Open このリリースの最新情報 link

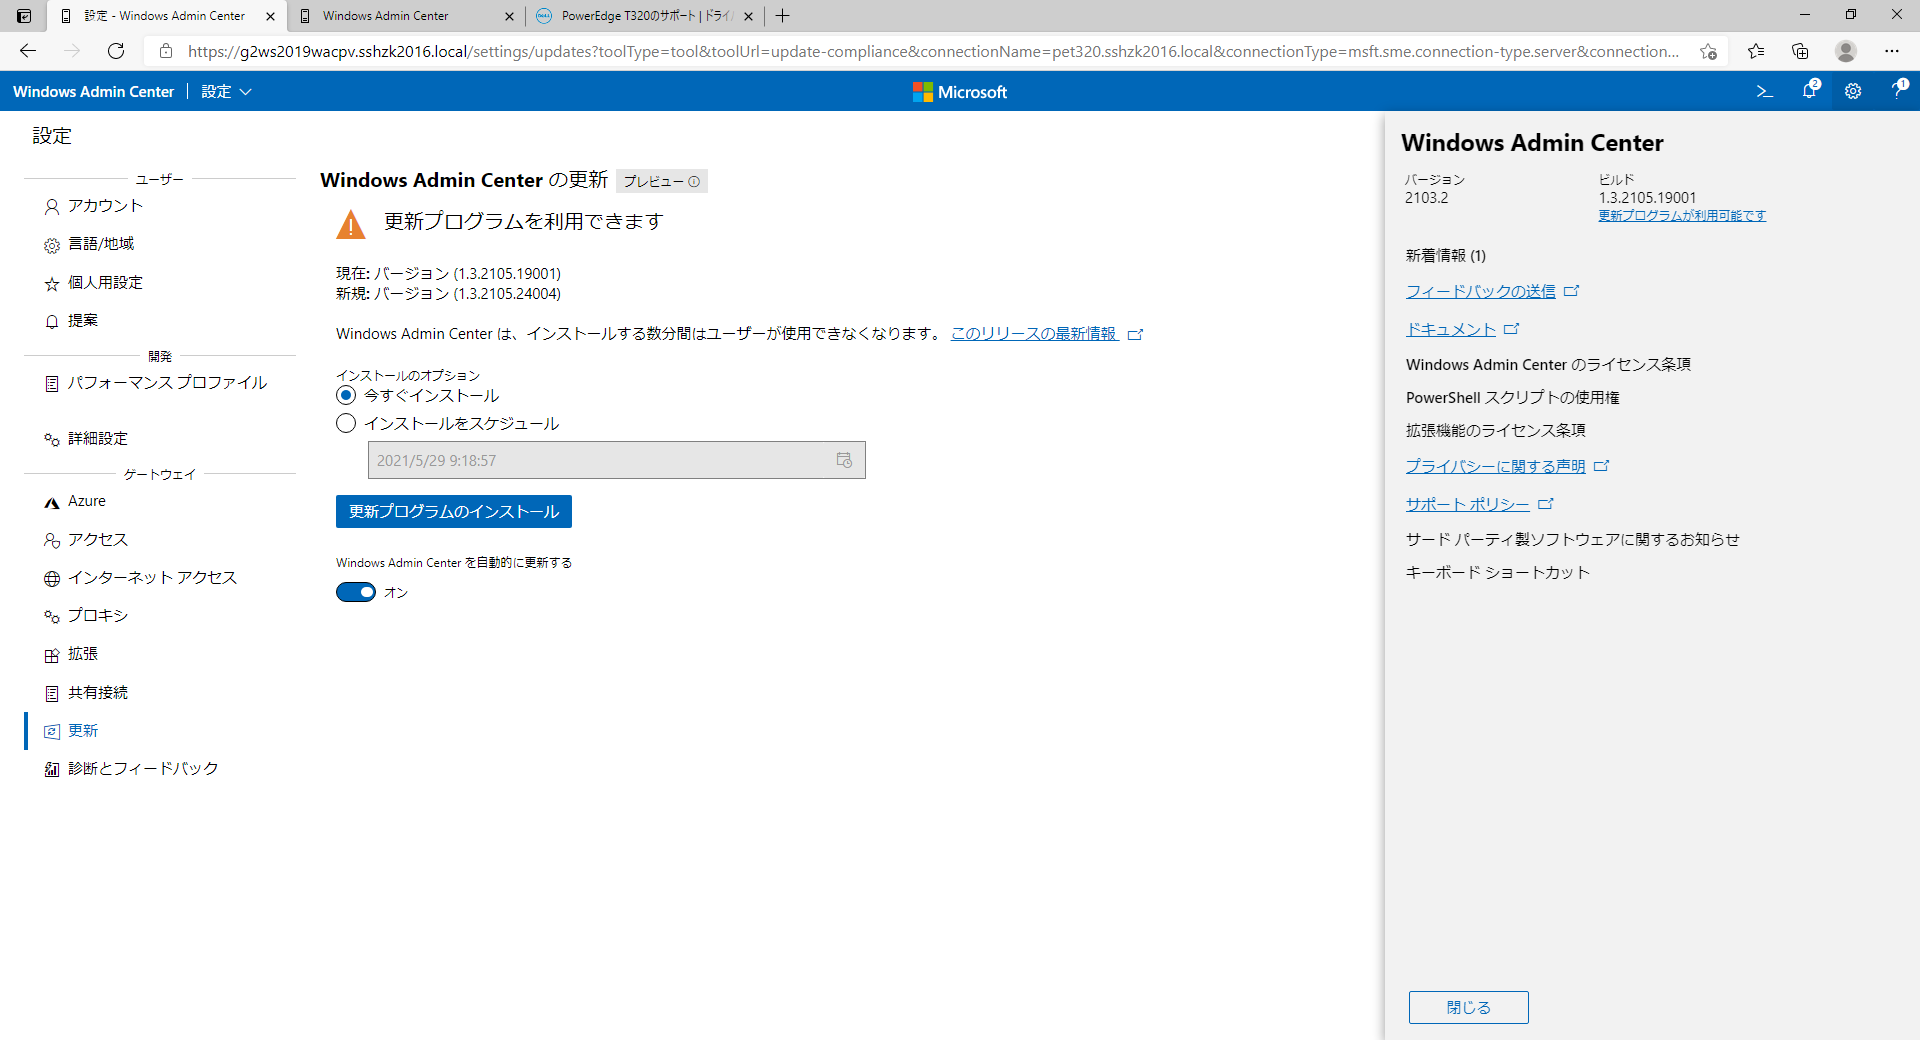1034,334
